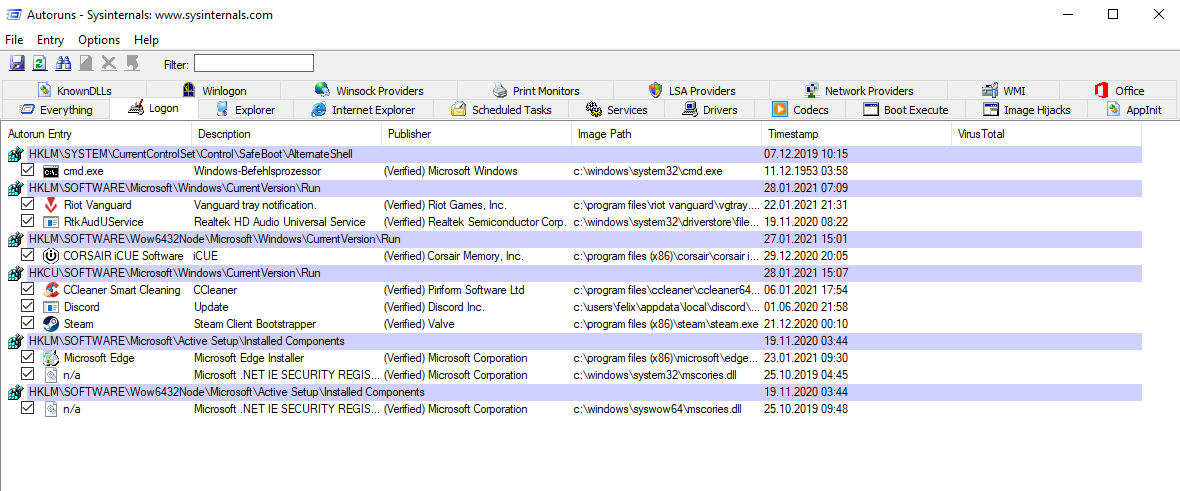This screenshot has height=491, width=1180.
Task: Click the Properties toolbar icon
Action: pyautogui.click(x=86, y=63)
